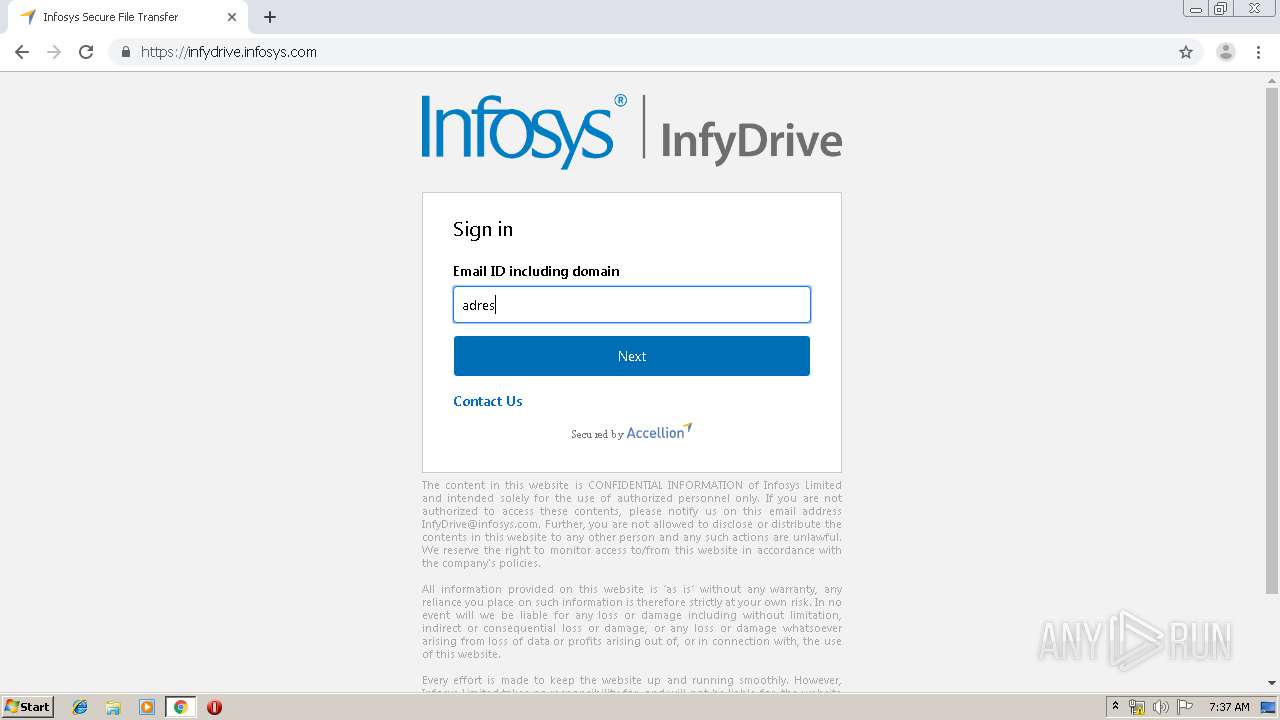Click the Action Center flag icon

tap(1185, 707)
